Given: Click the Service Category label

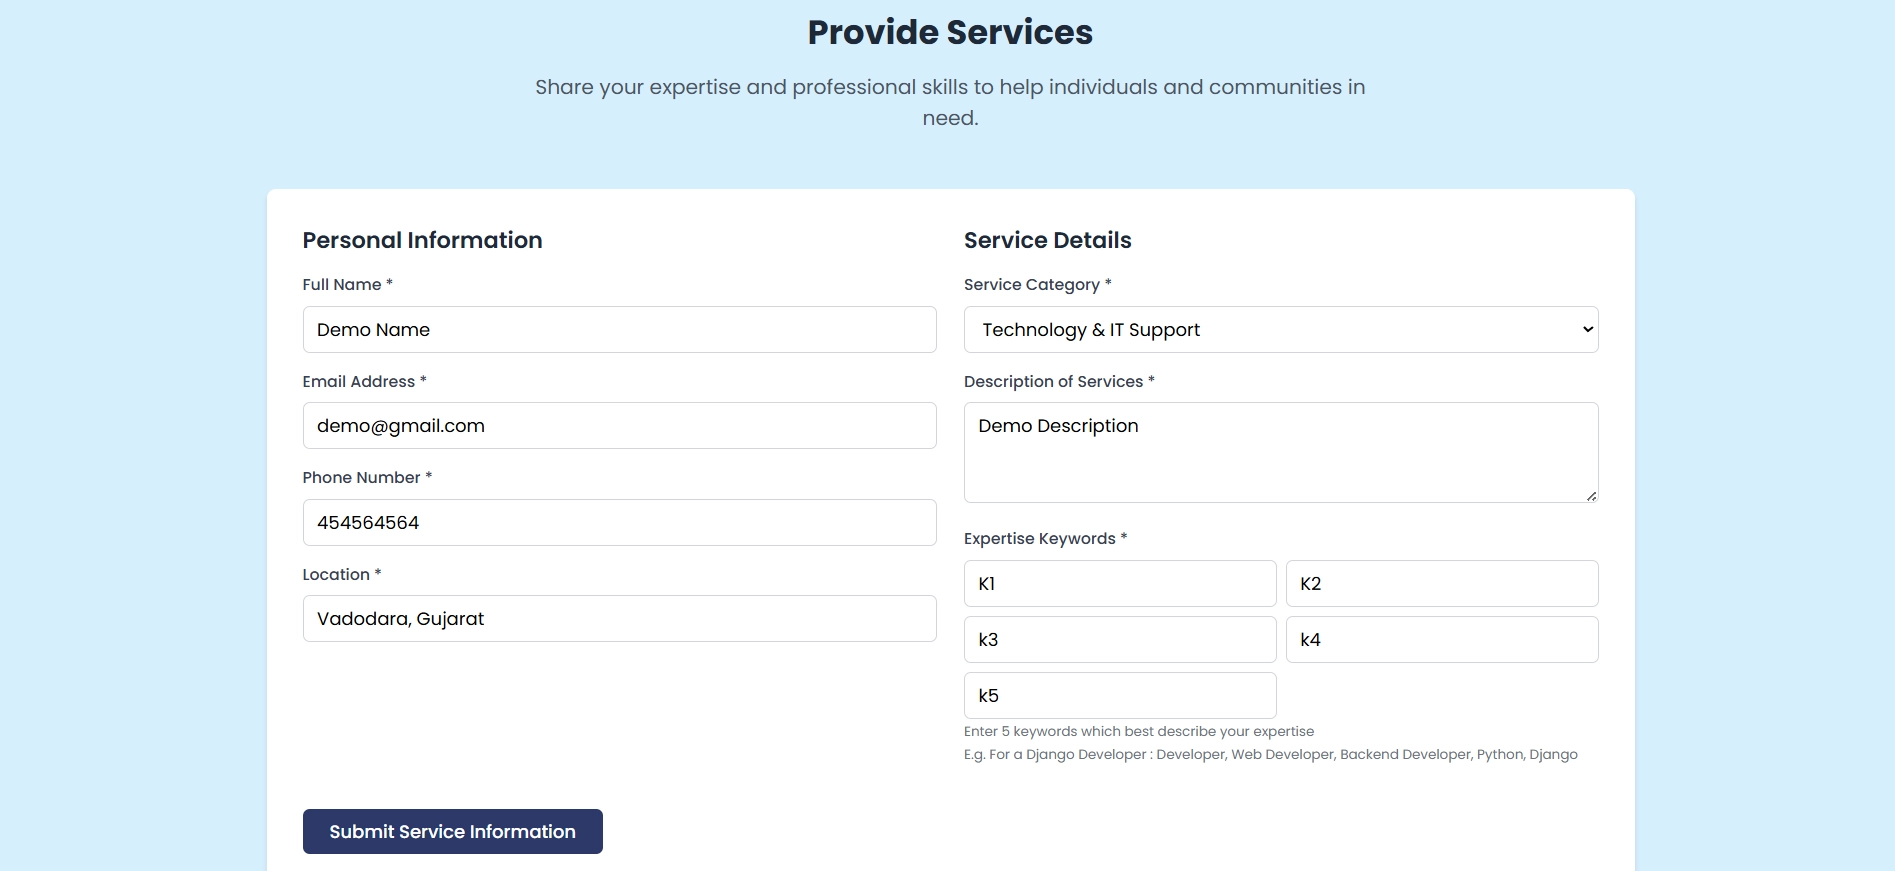Looking at the screenshot, I should pyautogui.click(x=1032, y=285).
